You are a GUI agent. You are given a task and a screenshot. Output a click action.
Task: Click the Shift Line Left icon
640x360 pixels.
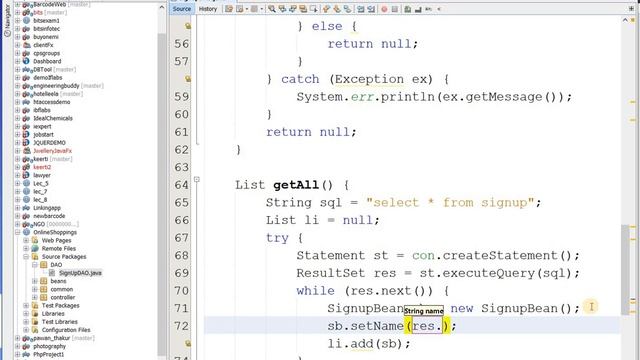(361, 9)
